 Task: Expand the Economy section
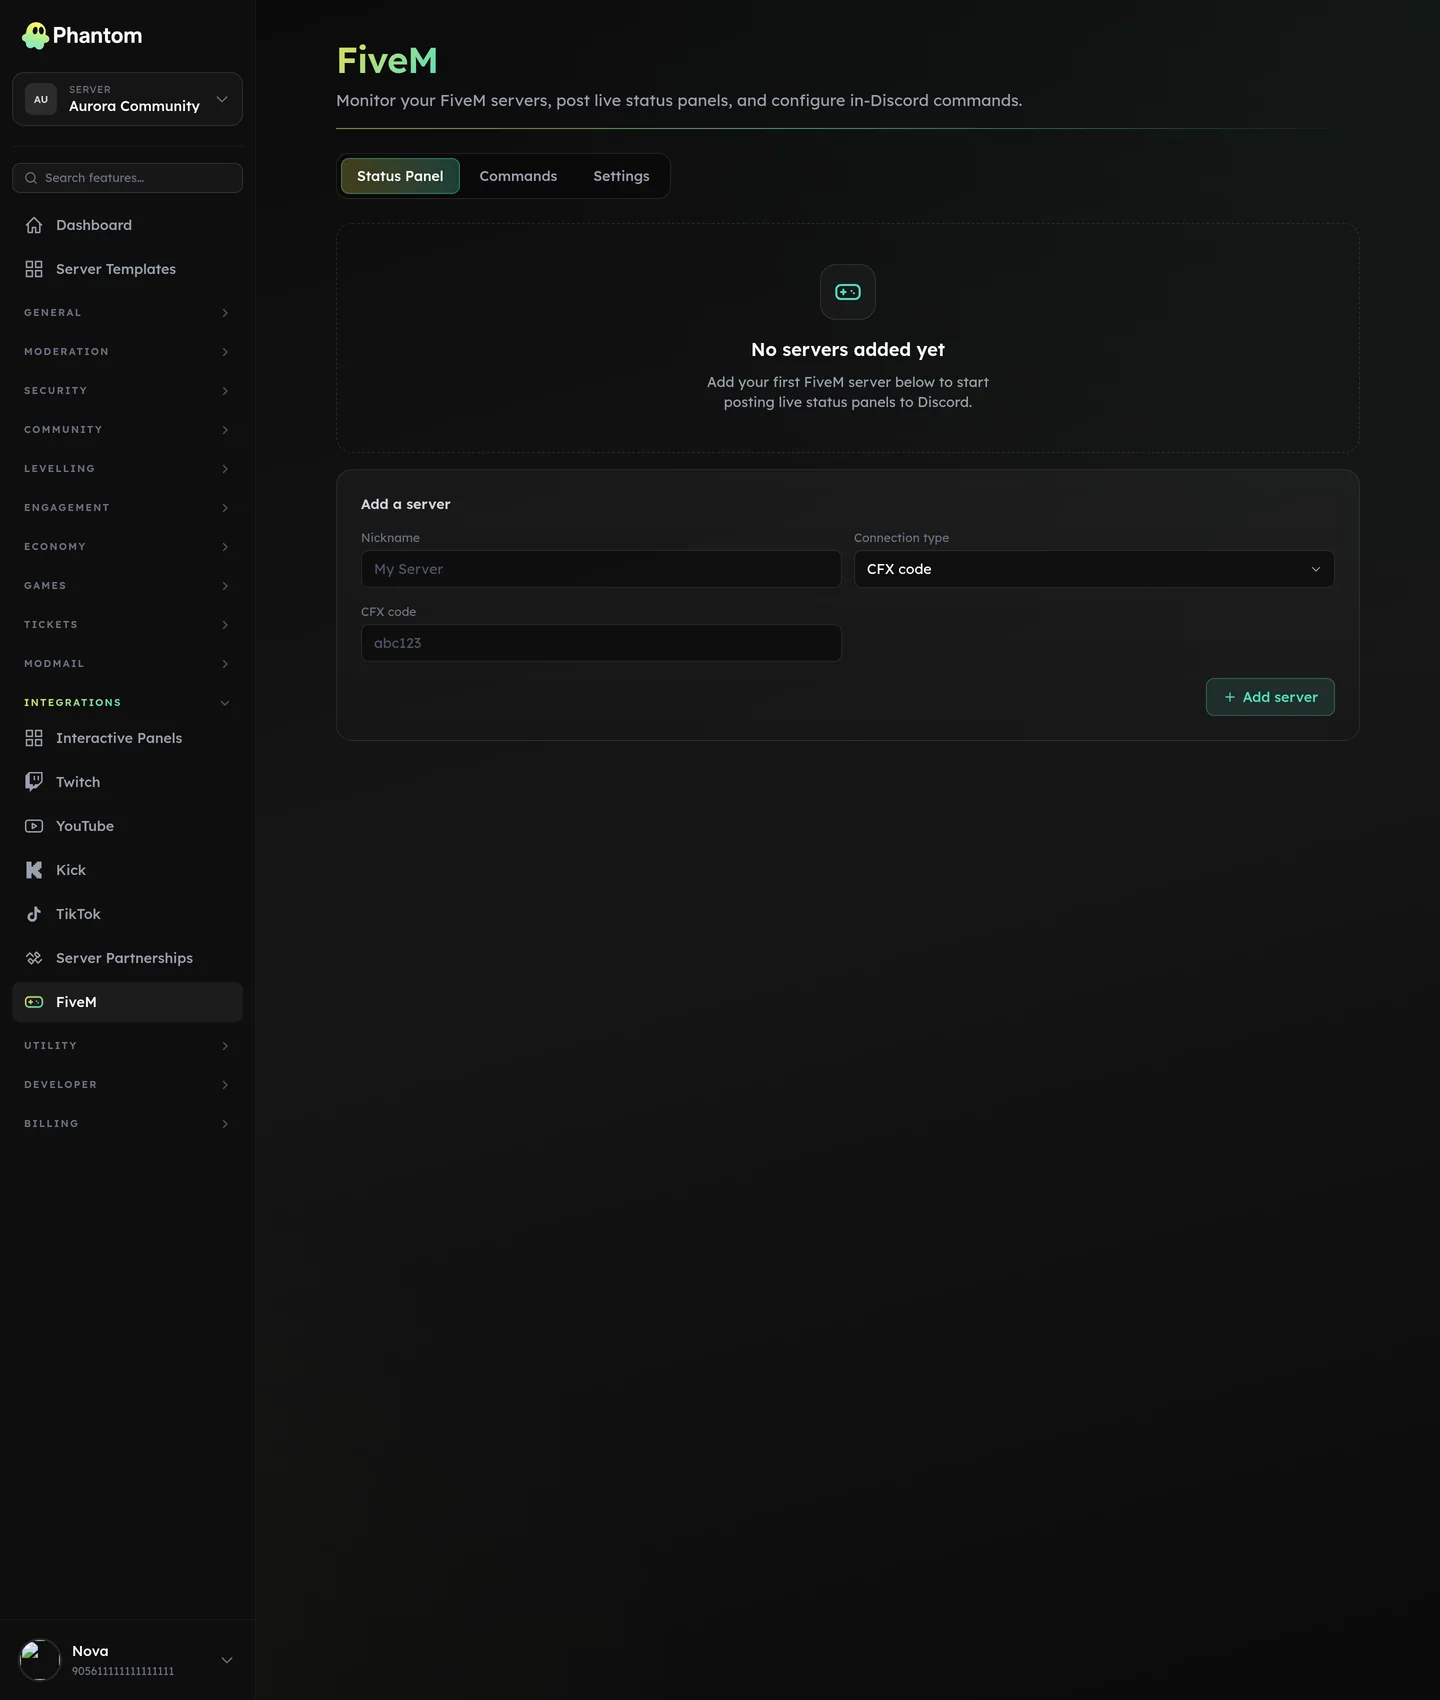pos(127,547)
